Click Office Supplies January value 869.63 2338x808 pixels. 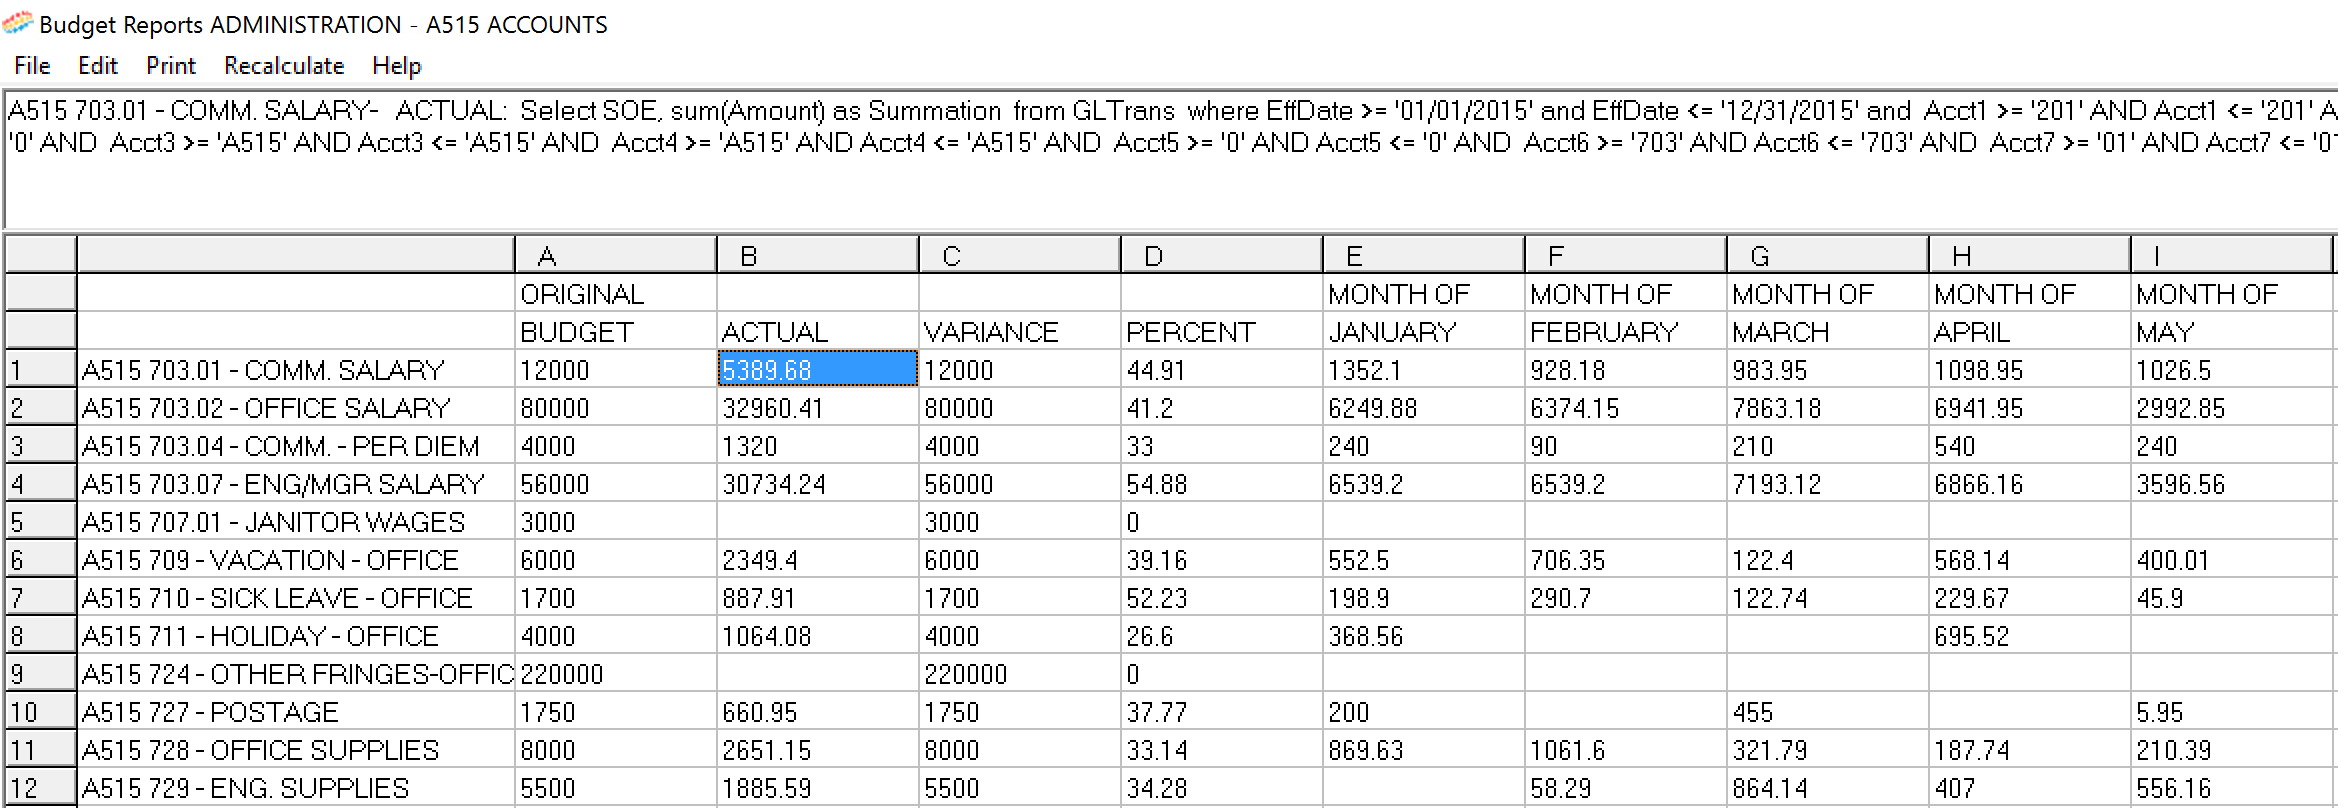(x=1423, y=749)
